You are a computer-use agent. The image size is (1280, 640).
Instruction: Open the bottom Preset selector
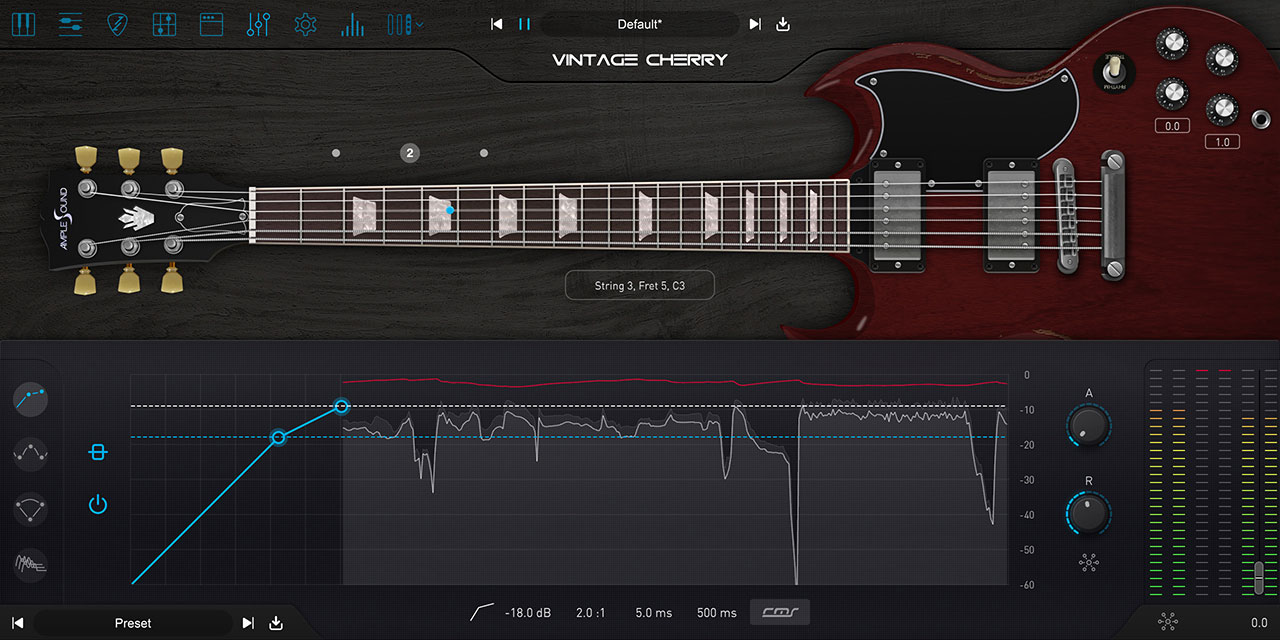[133, 623]
